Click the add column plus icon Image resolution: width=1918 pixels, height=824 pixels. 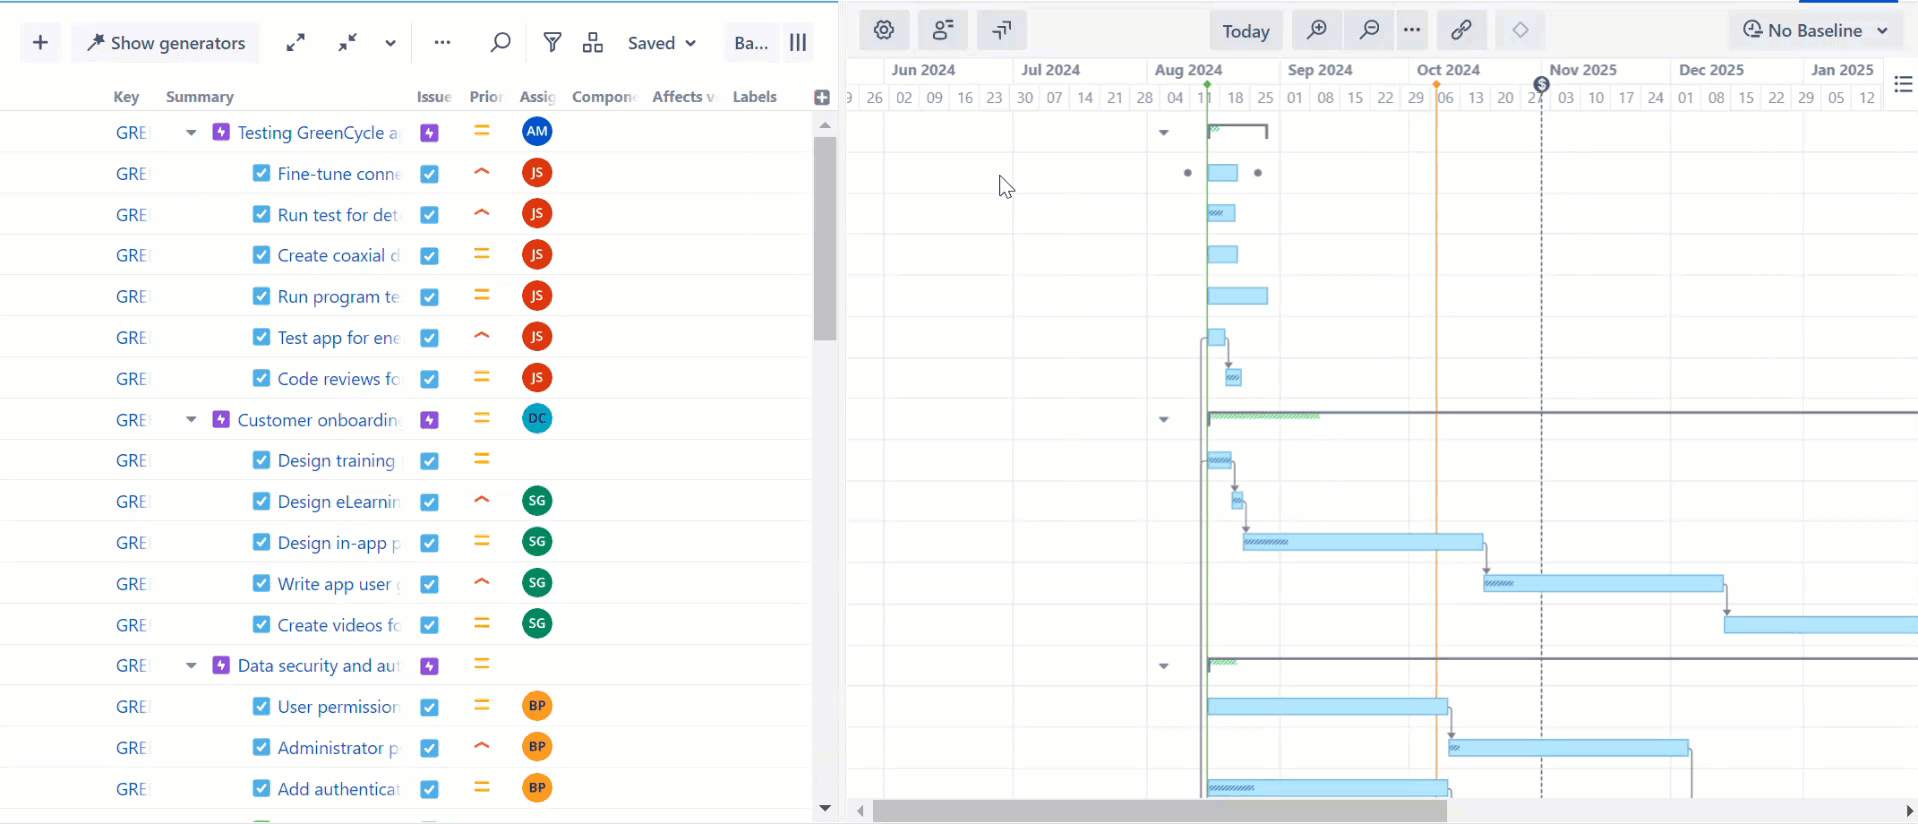[822, 97]
